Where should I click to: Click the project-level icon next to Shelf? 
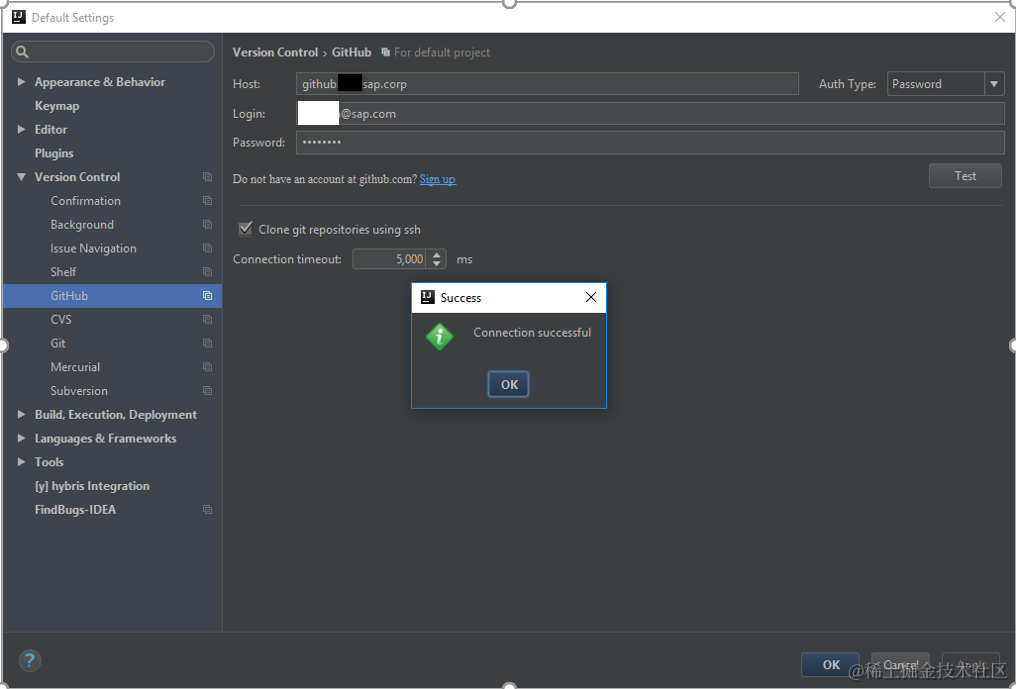207,272
